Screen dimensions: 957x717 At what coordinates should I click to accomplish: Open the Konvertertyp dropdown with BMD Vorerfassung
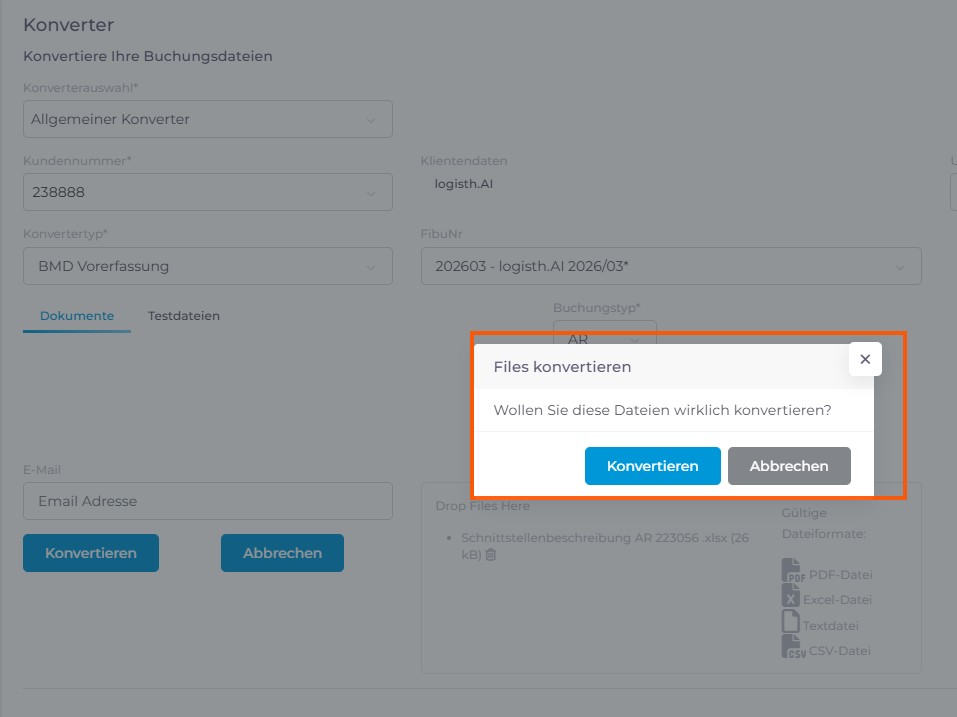[x=207, y=266]
